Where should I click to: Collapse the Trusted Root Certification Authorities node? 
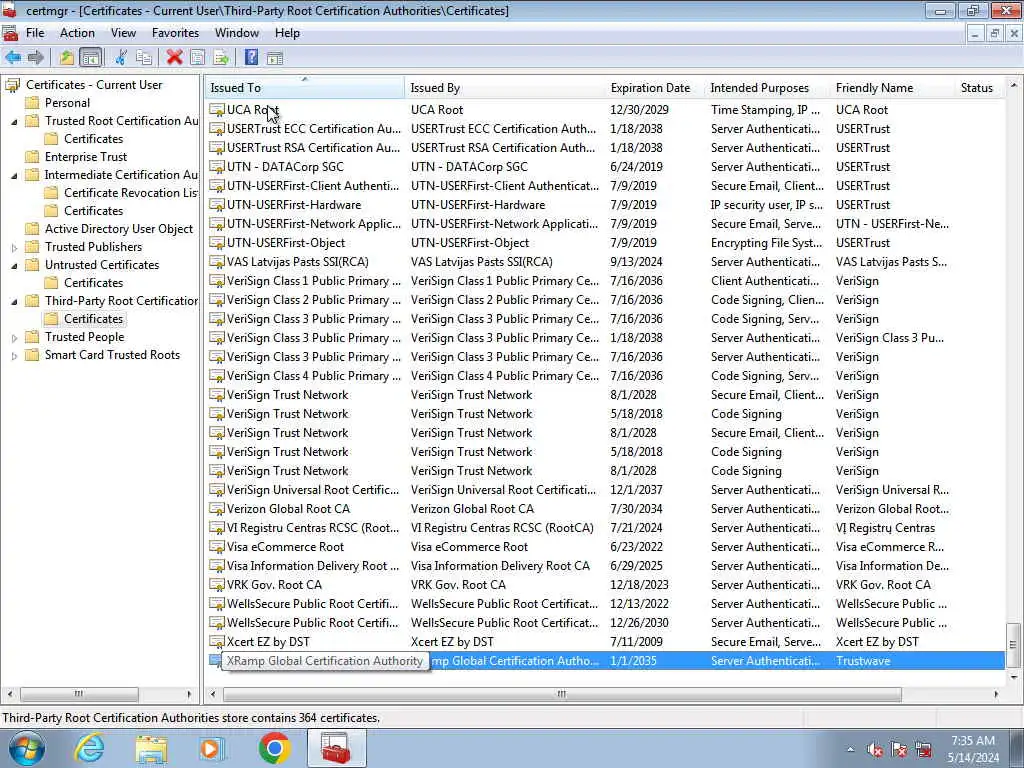[x=14, y=121]
